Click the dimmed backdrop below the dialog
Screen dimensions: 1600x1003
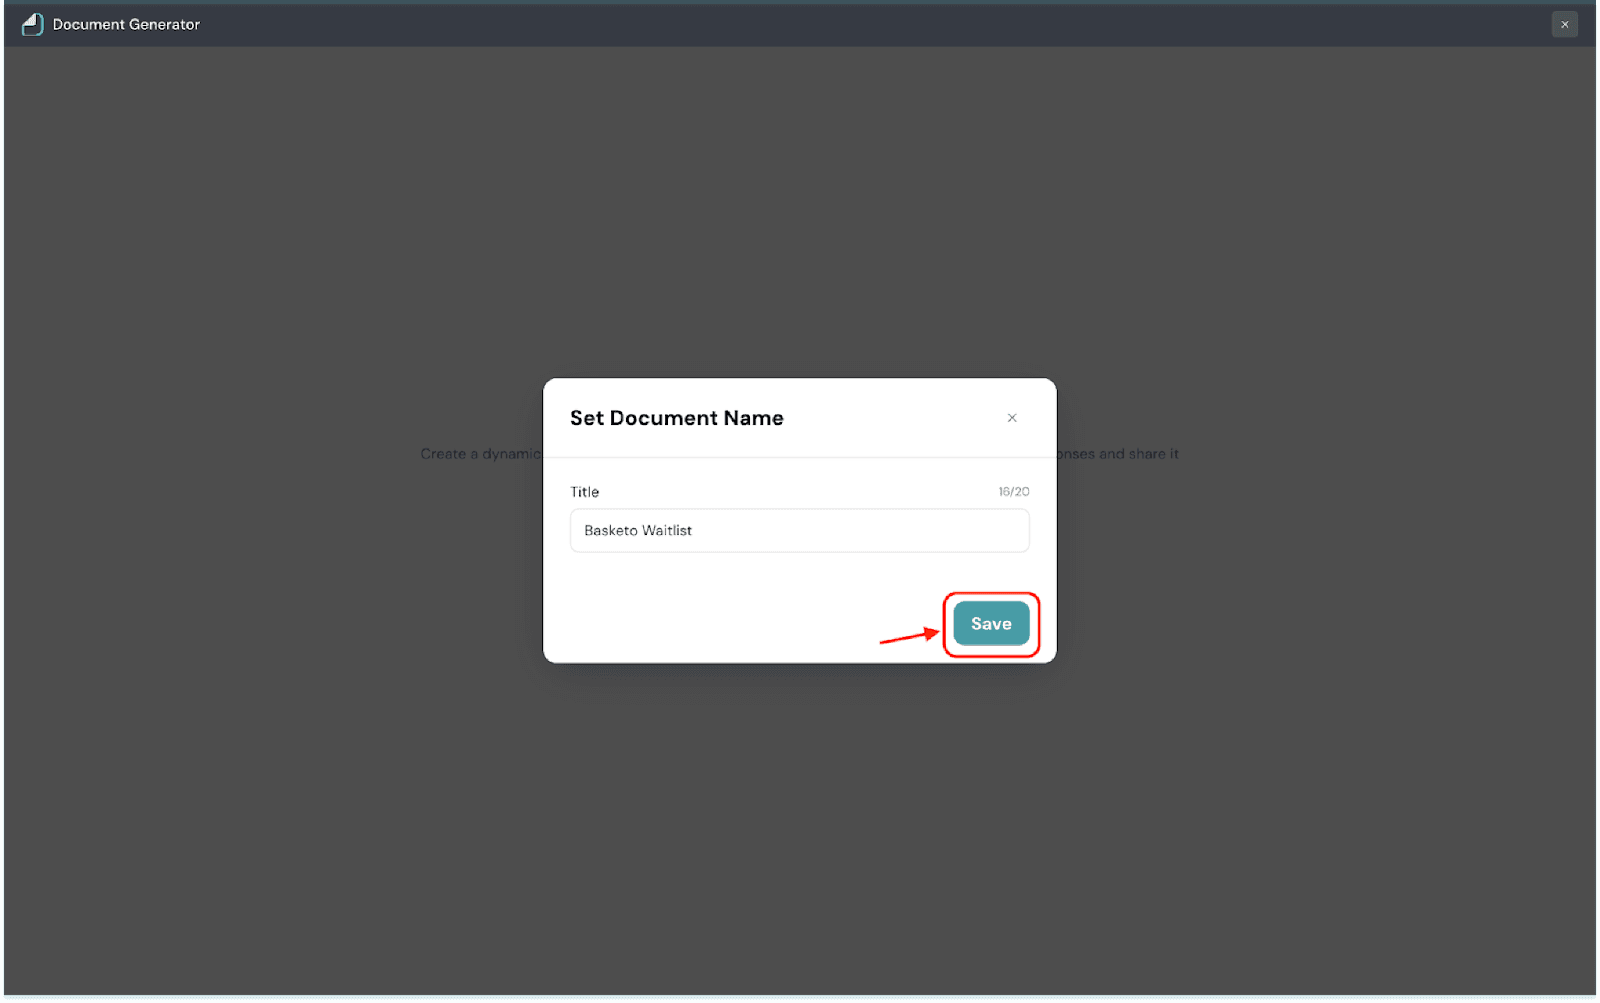(800, 820)
